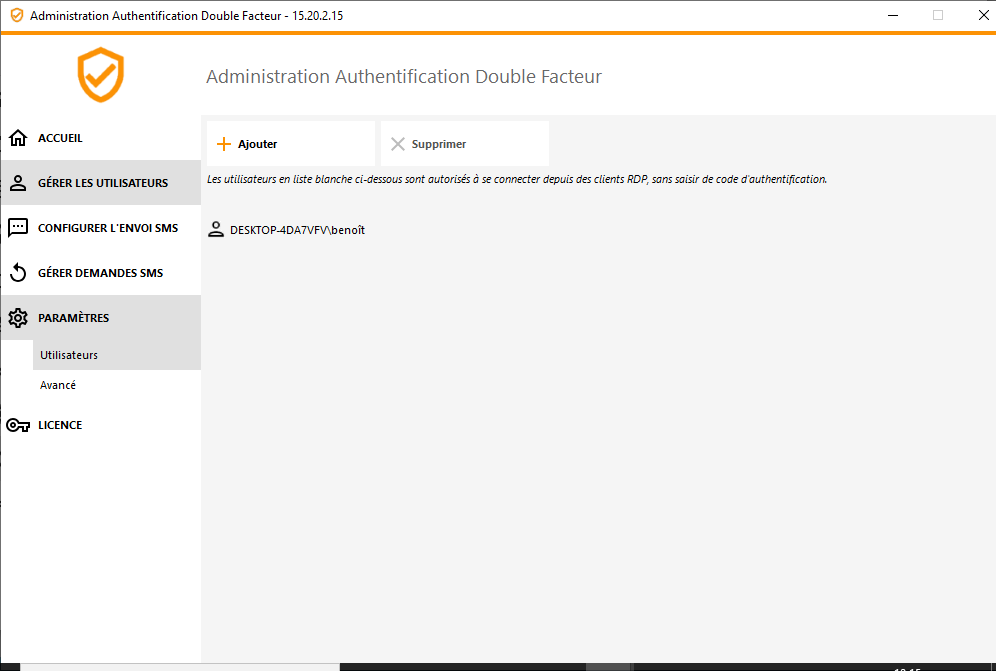Click the Administration Authentification Double Facteur heading

tap(404, 76)
